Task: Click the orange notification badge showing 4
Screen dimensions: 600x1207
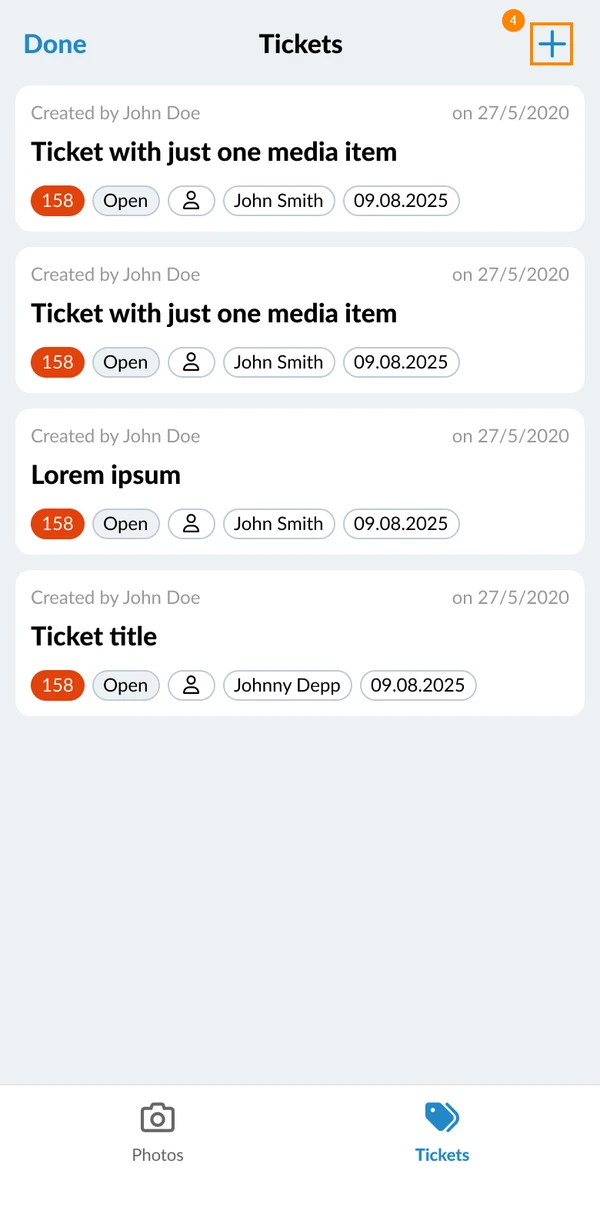Action: [513, 20]
